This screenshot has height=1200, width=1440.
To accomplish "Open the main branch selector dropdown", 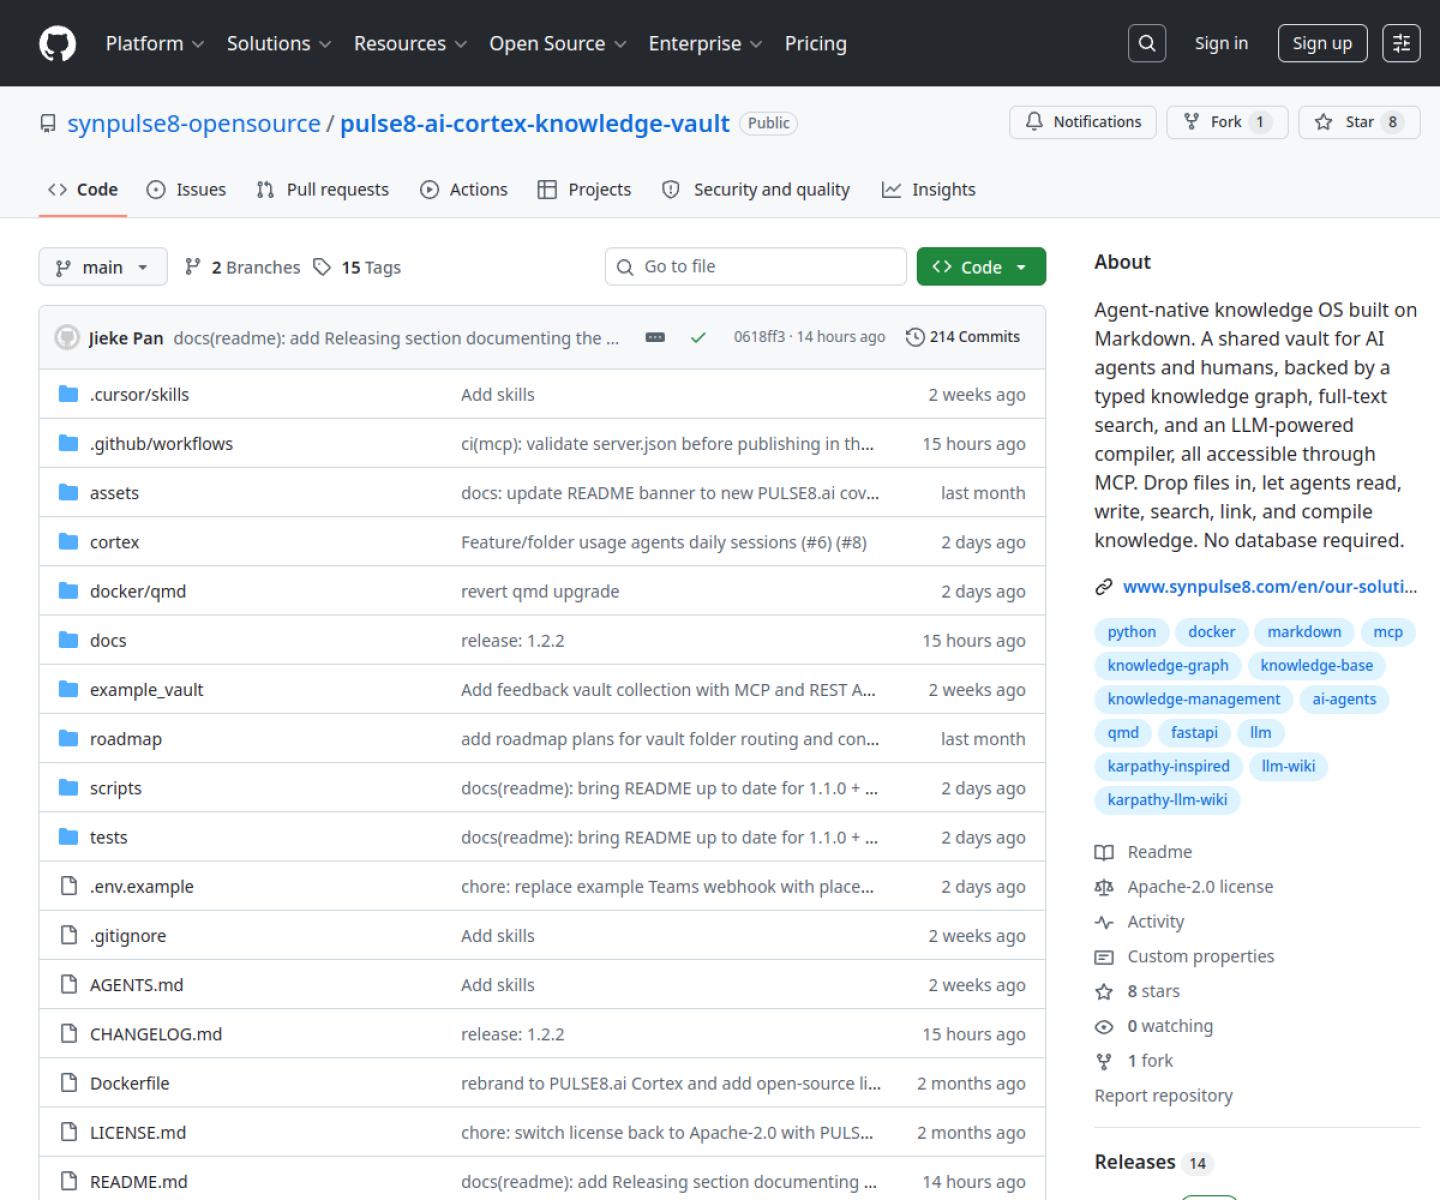I will 103,267.
